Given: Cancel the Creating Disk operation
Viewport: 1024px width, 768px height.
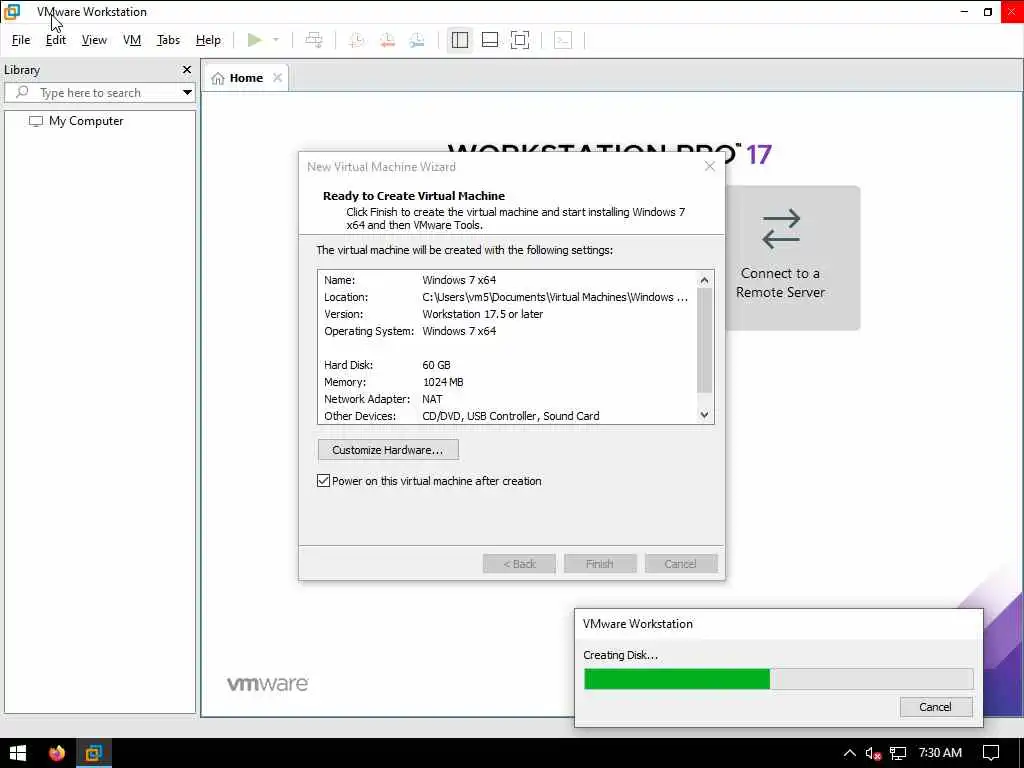Looking at the screenshot, I should (935, 707).
